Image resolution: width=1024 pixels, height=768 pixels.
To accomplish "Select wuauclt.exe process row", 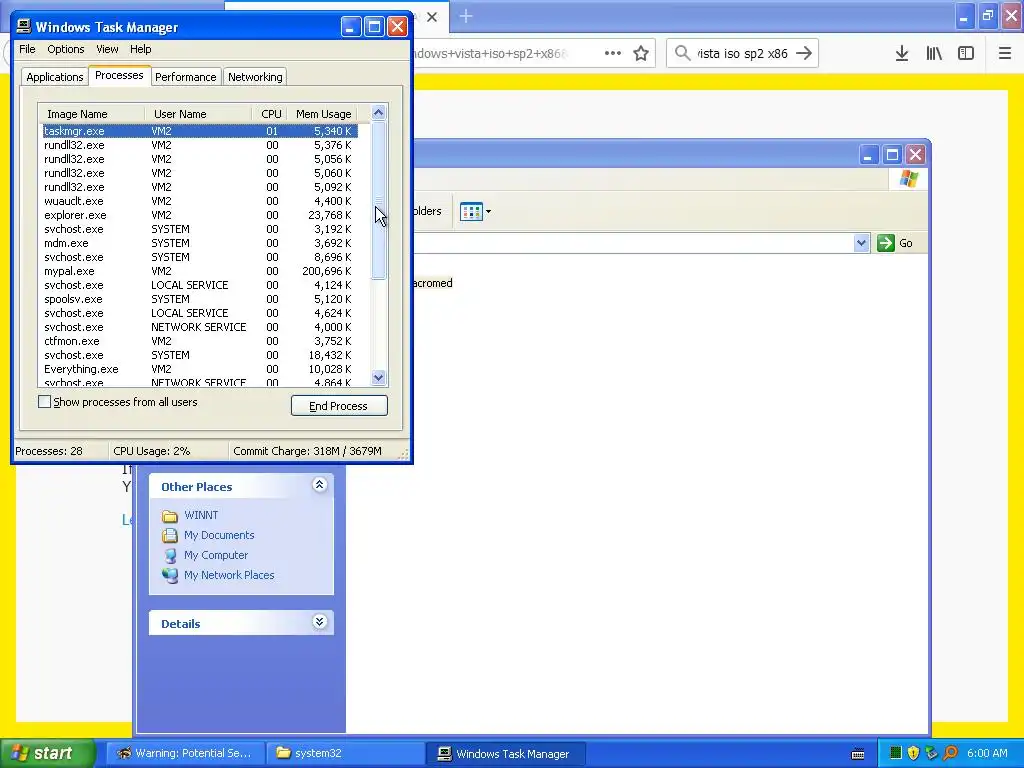I will point(200,201).
